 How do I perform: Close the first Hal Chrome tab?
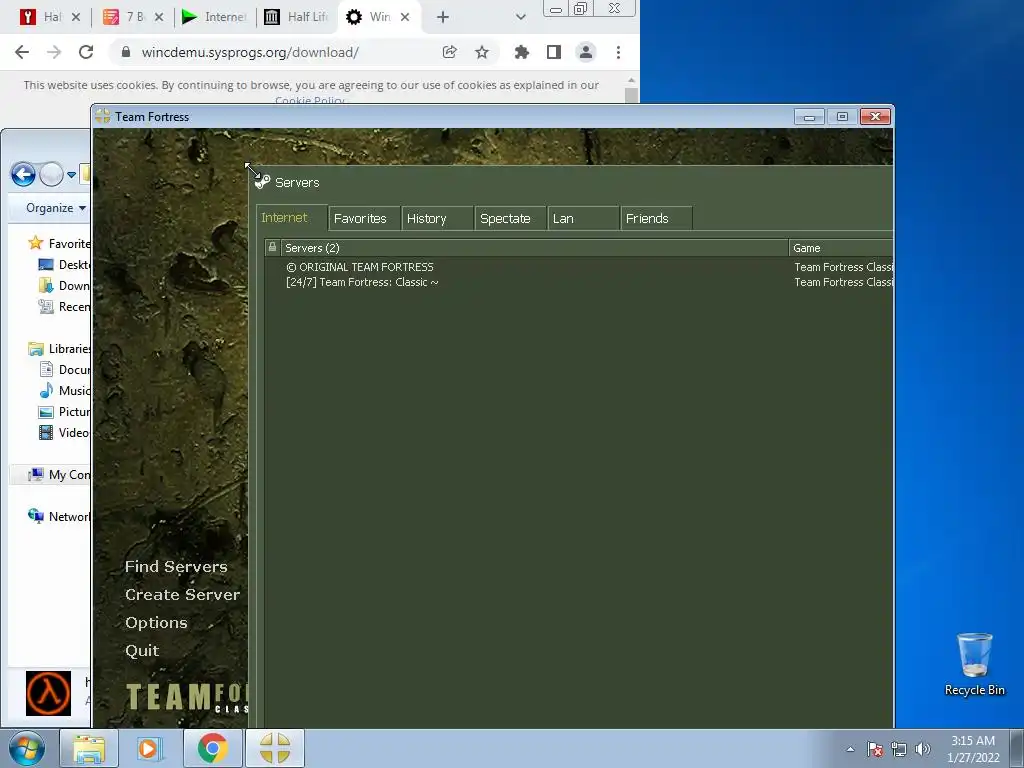tap(76, 17)
